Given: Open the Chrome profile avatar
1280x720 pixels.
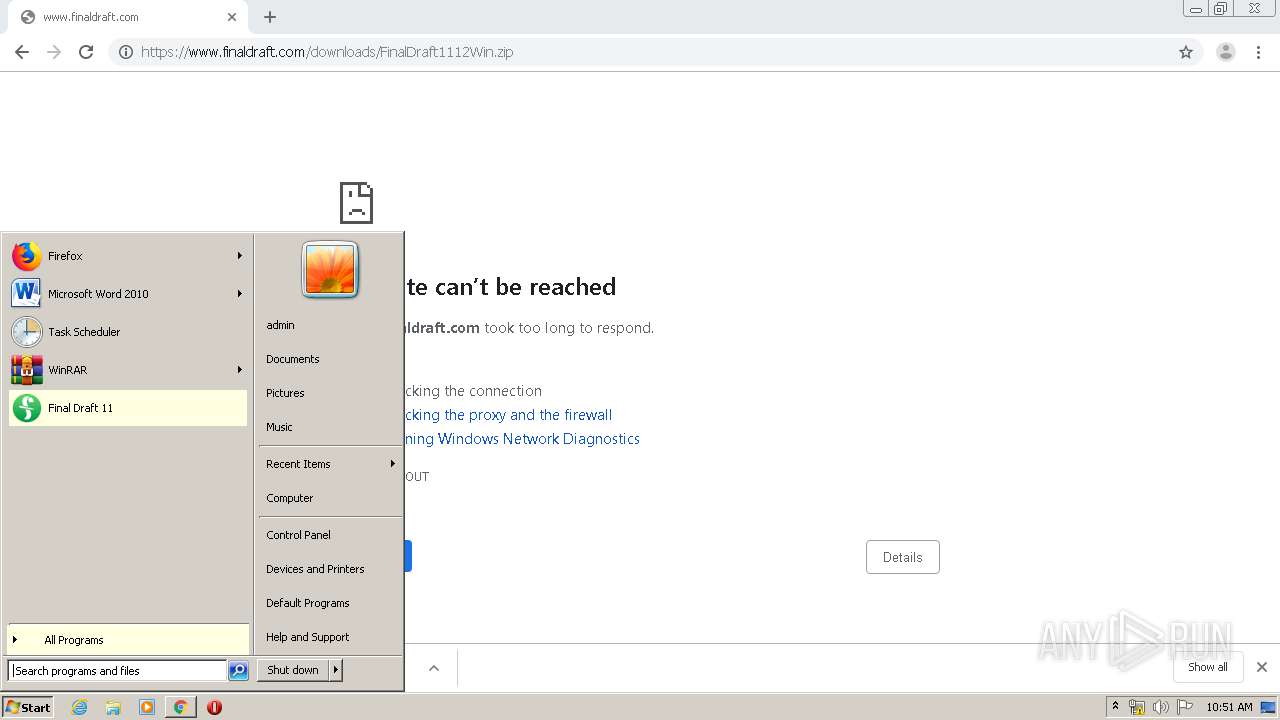Looking at the screenshot, I should point(1226,52).
